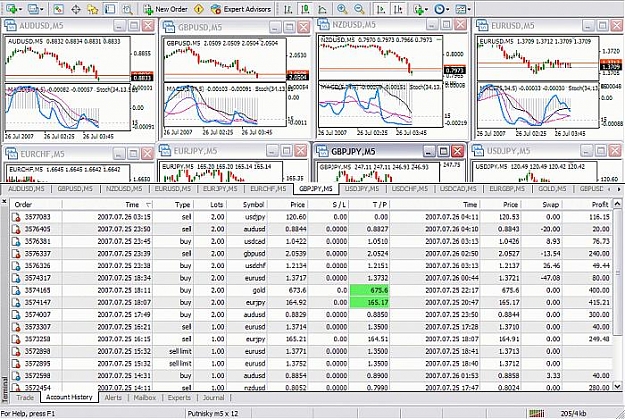This screenshot has width=625, height=419.
Task: Switch chart to line chart mode
Action: tap(323, 9)
